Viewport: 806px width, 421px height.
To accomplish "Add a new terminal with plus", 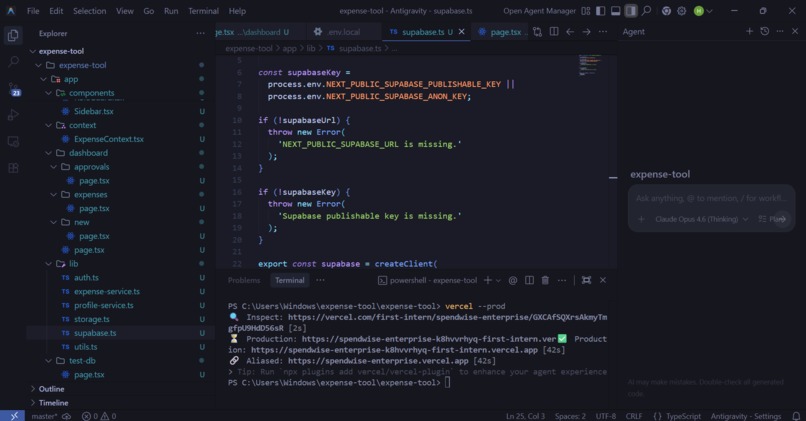I will tap(487, 280).
